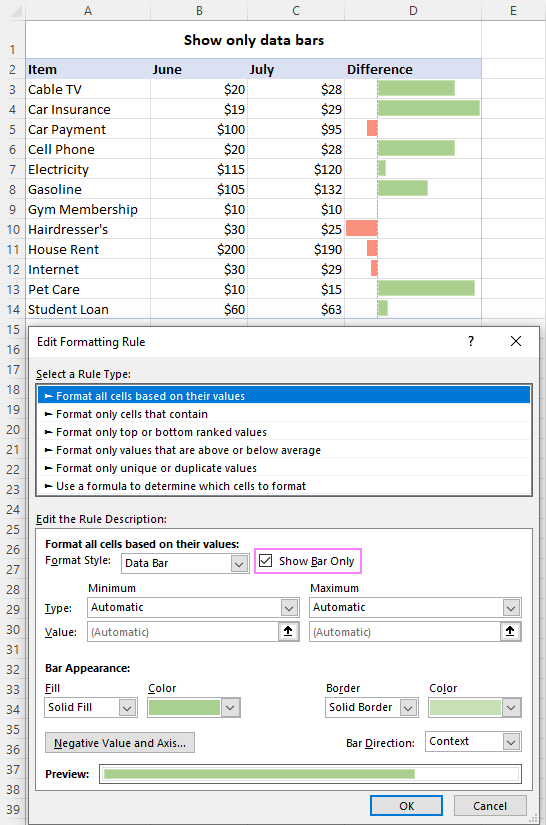This screenshot has height=825, width=546.
Task: Click the $115 June value for Electricity
Action: [199, 169]
